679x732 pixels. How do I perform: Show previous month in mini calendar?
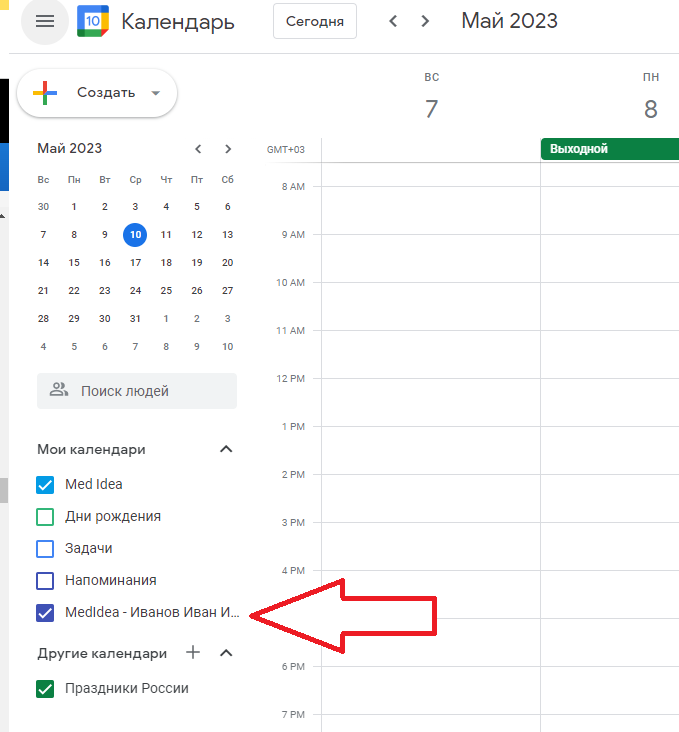point(198,149)
